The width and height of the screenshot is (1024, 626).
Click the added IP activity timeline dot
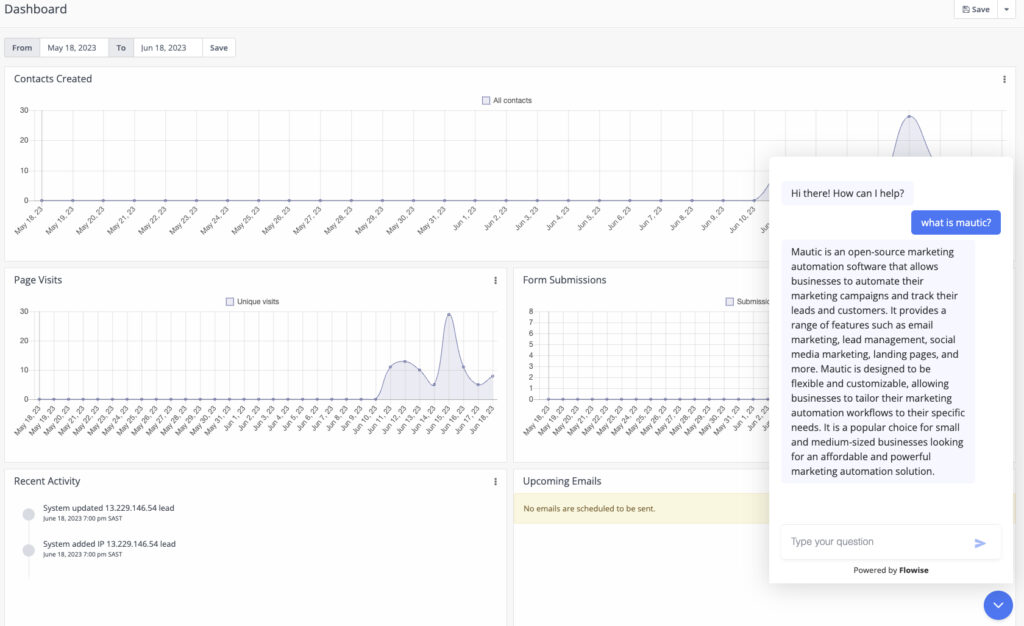pyautogui.click(x=29, y=550)
